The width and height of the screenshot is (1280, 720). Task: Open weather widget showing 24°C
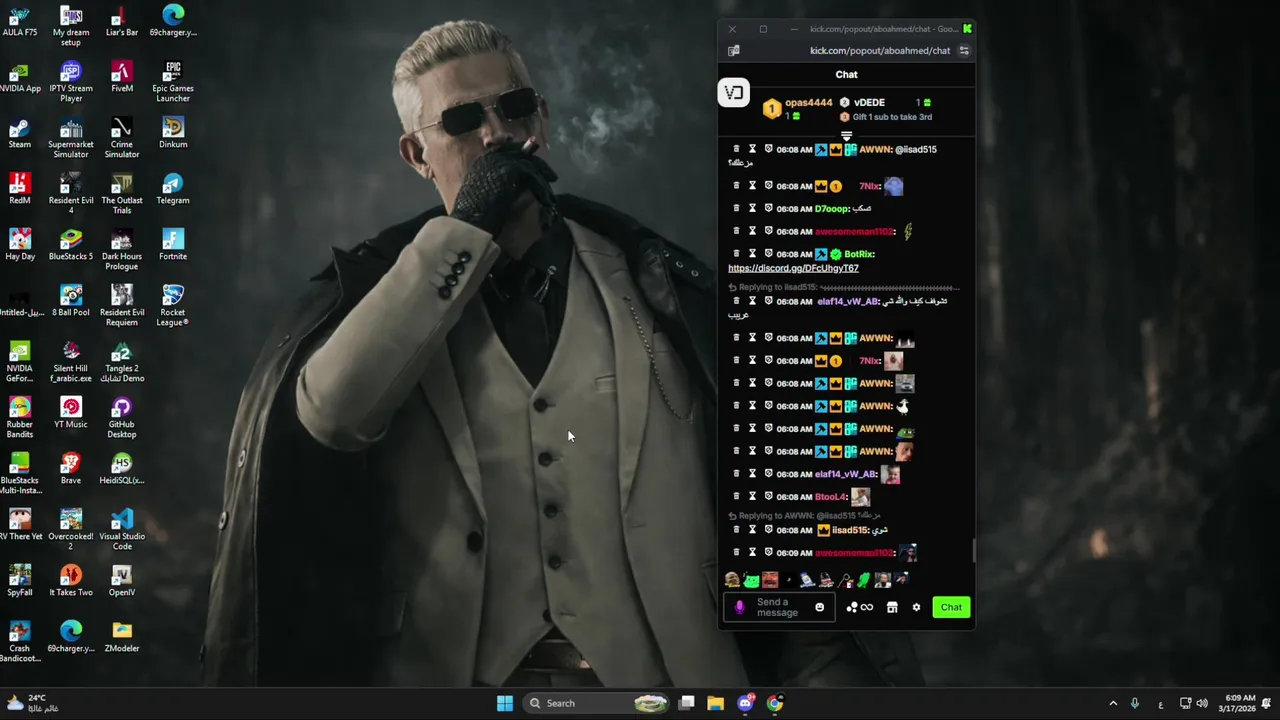[34, 703]
